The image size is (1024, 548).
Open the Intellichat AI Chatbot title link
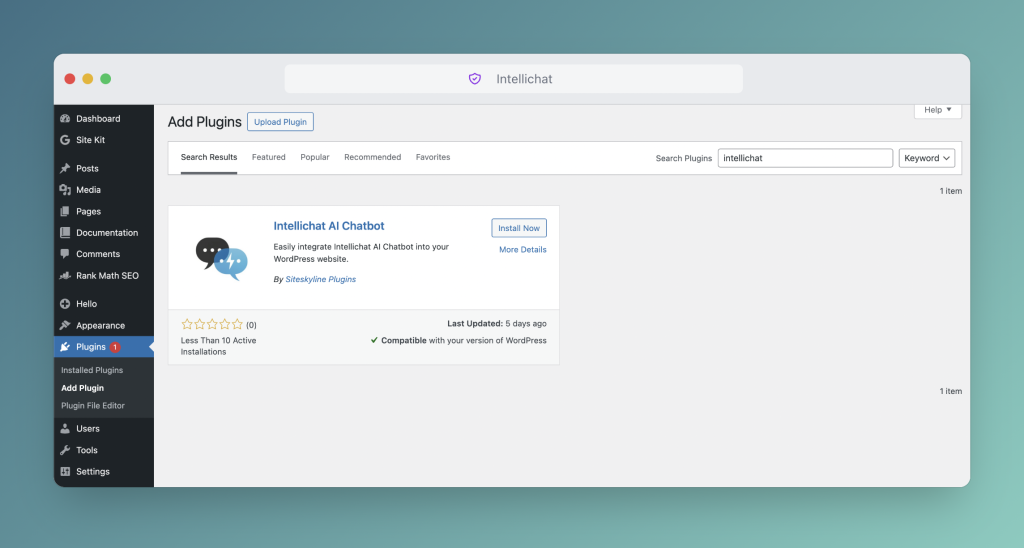pyautogui.click(x=328, y=226)
